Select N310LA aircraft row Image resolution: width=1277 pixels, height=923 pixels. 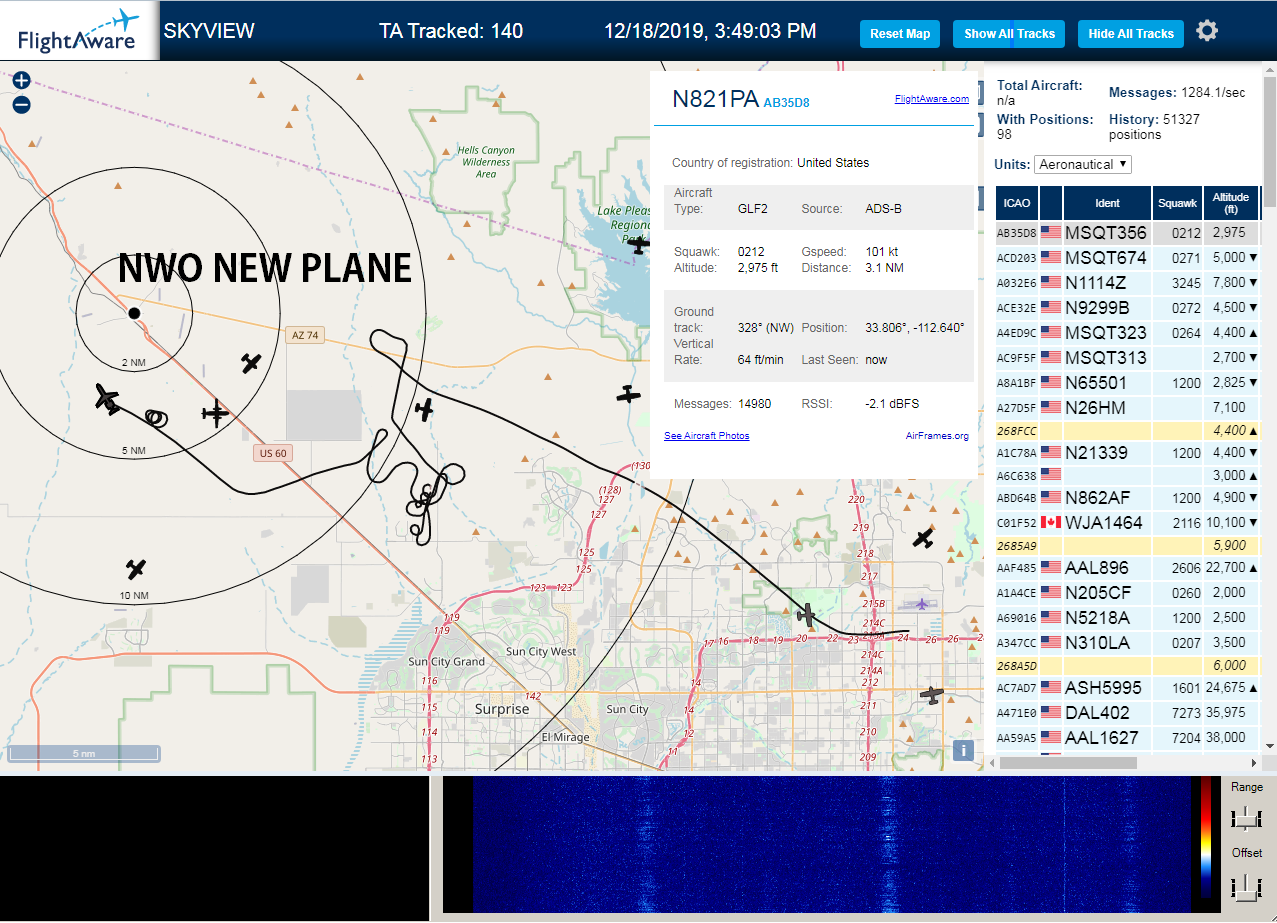point(1127,642)
